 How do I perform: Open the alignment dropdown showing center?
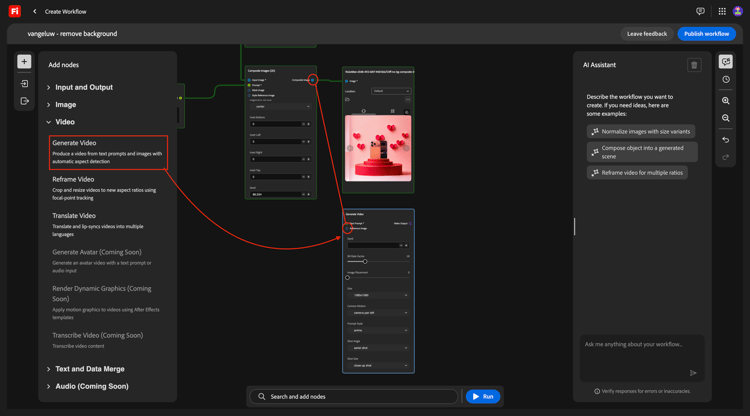pos(280,107)
